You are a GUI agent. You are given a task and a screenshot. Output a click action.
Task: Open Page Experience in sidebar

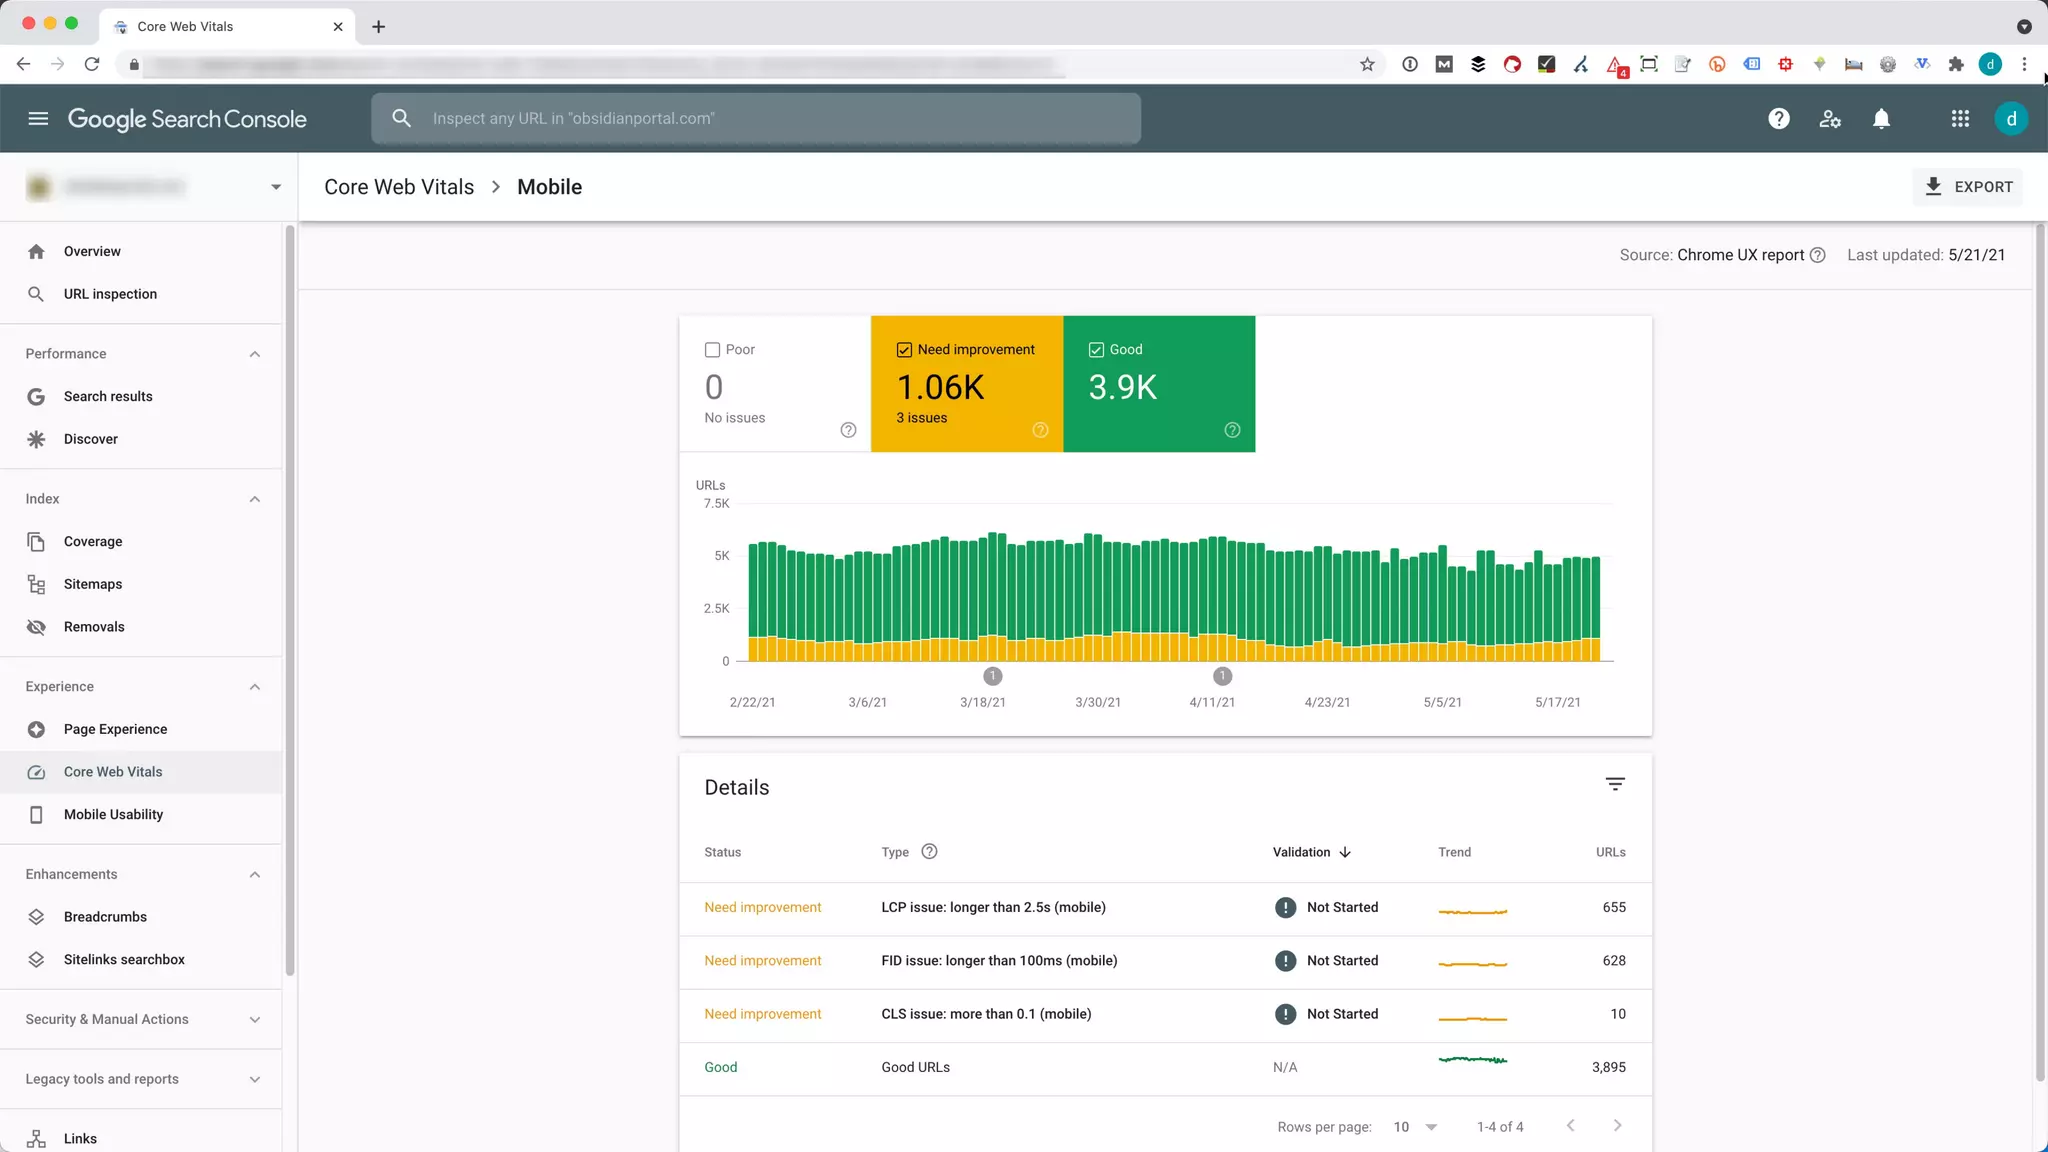tap(115, 729)
